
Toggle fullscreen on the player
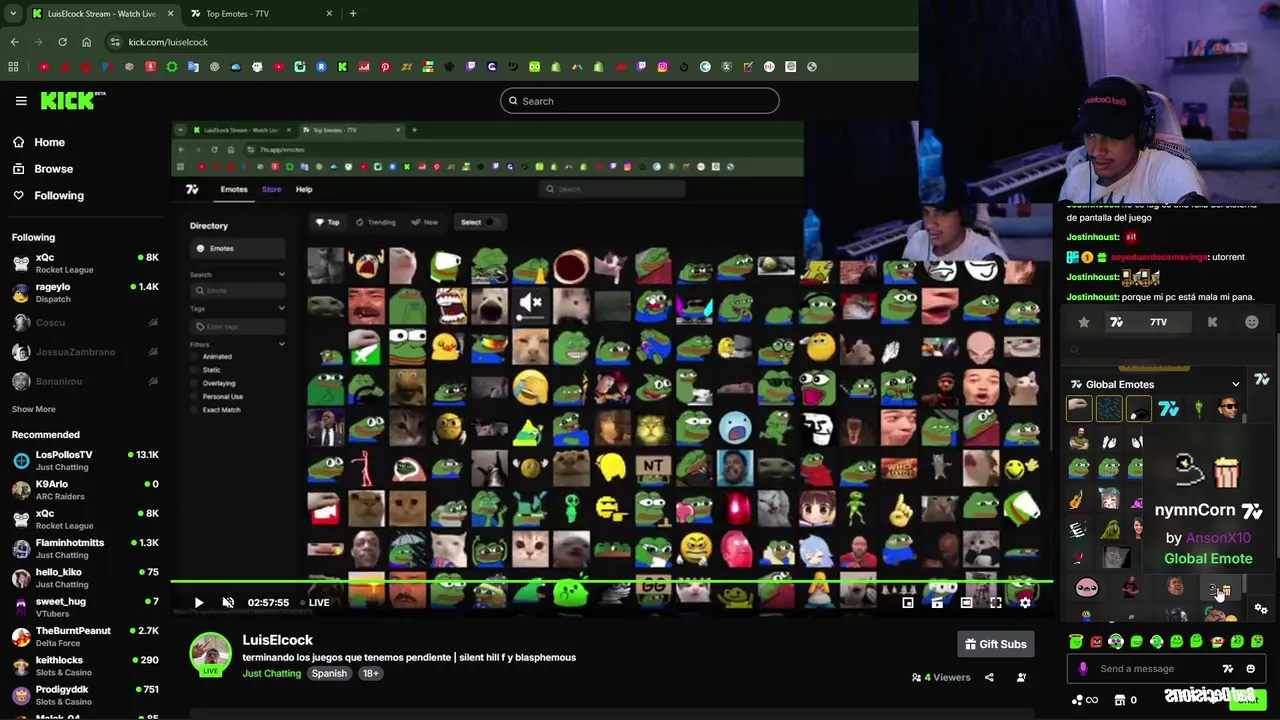coord(996,602)
